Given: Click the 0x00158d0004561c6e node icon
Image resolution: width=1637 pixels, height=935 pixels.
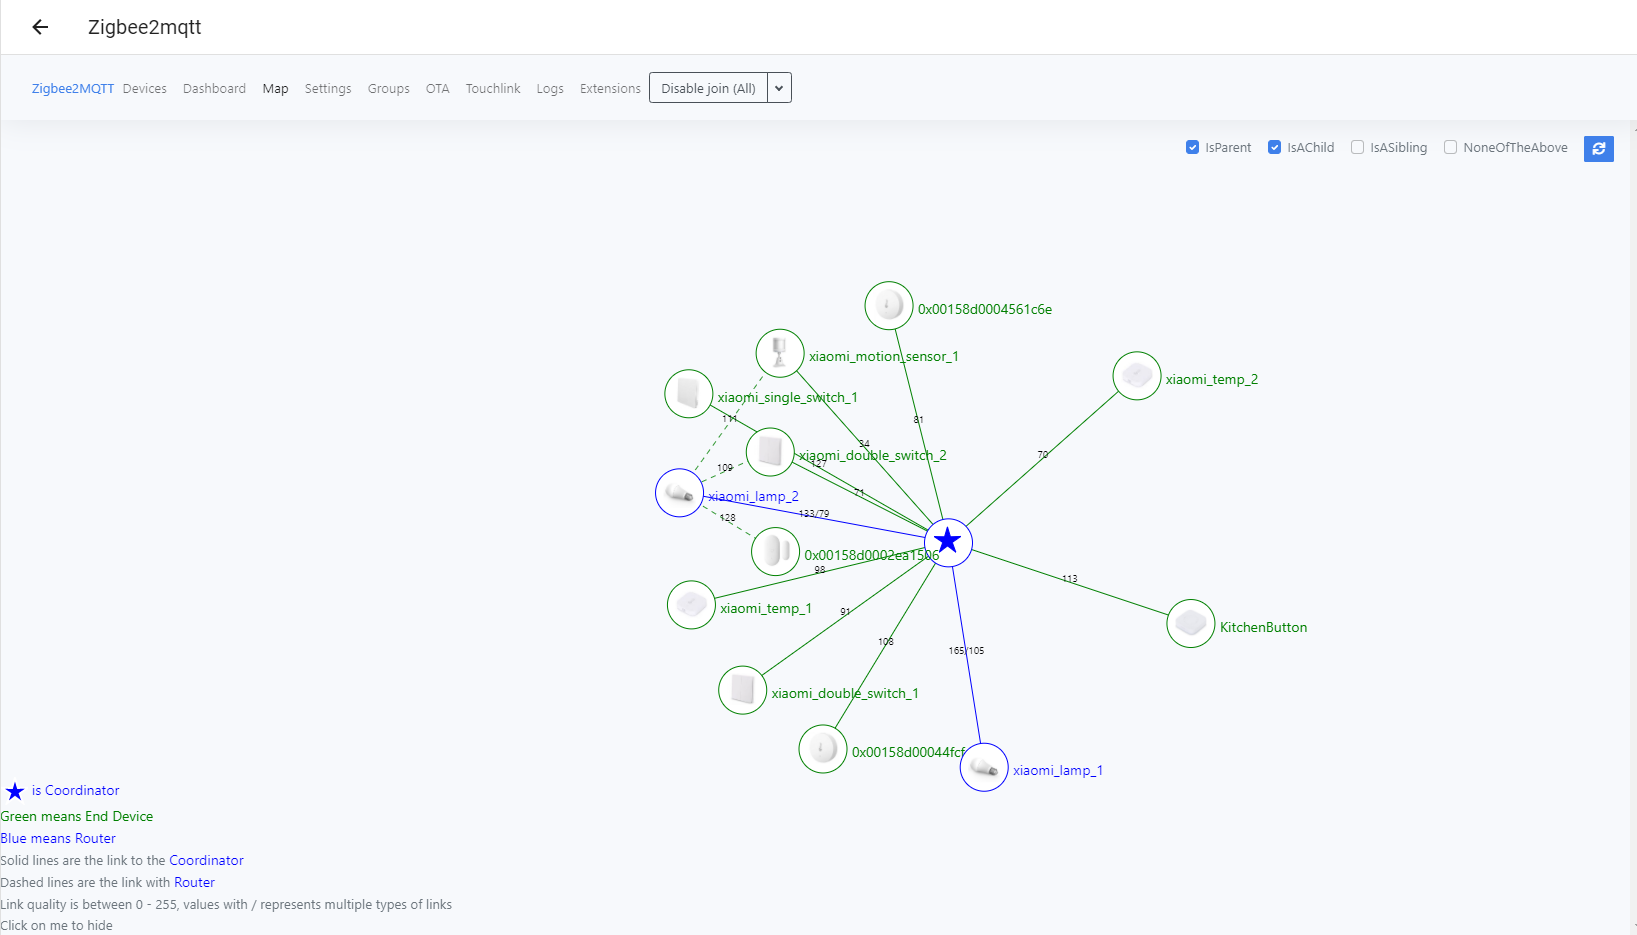Looking at the screenshot, I should click(889, 306).
